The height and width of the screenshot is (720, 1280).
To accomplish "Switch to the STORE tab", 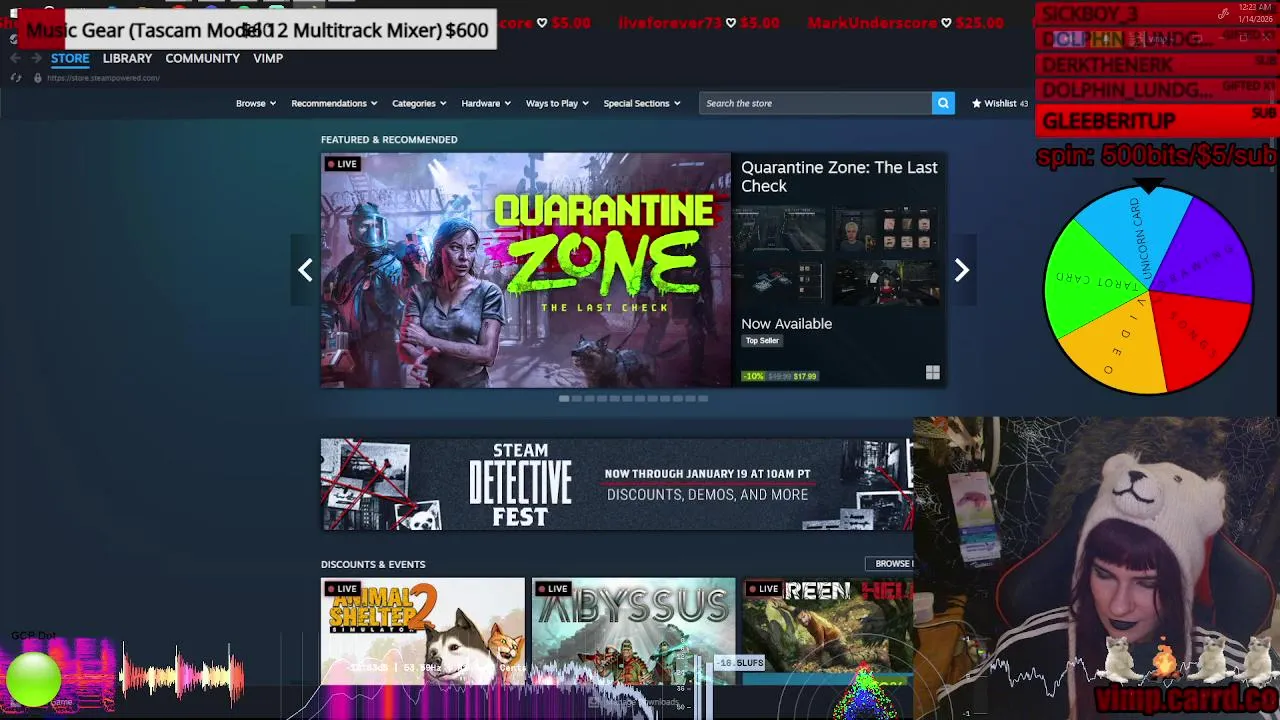I will tap(70, 58).
